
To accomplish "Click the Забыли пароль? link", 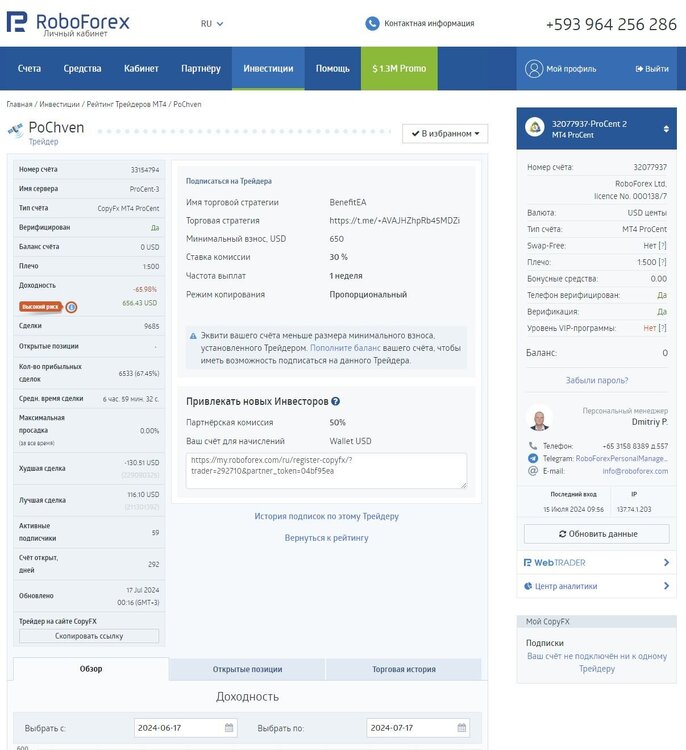I will point(597,380).
